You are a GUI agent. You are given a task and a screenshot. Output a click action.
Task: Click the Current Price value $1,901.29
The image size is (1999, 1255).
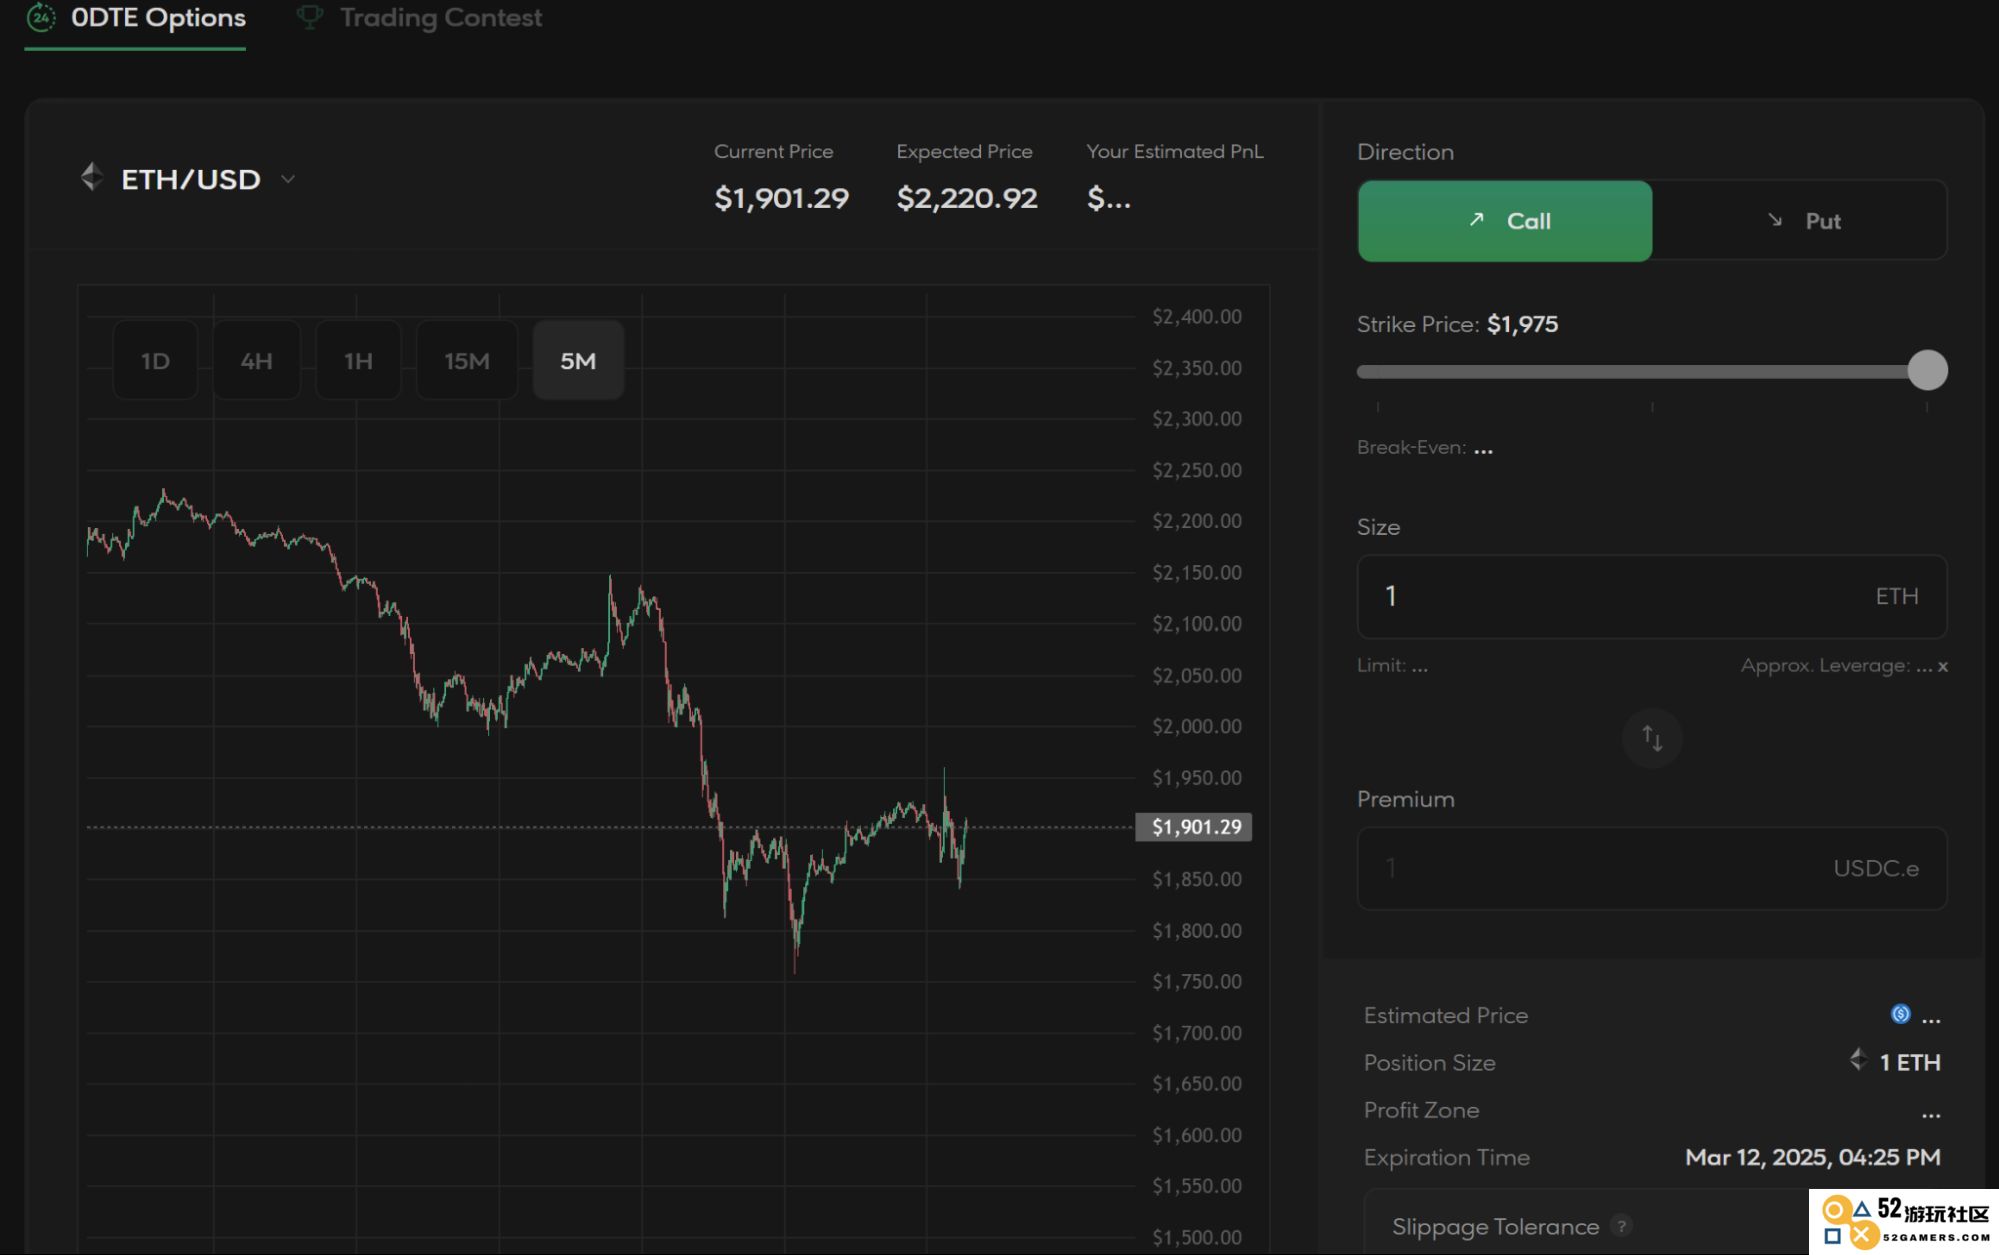pos(781,198)
